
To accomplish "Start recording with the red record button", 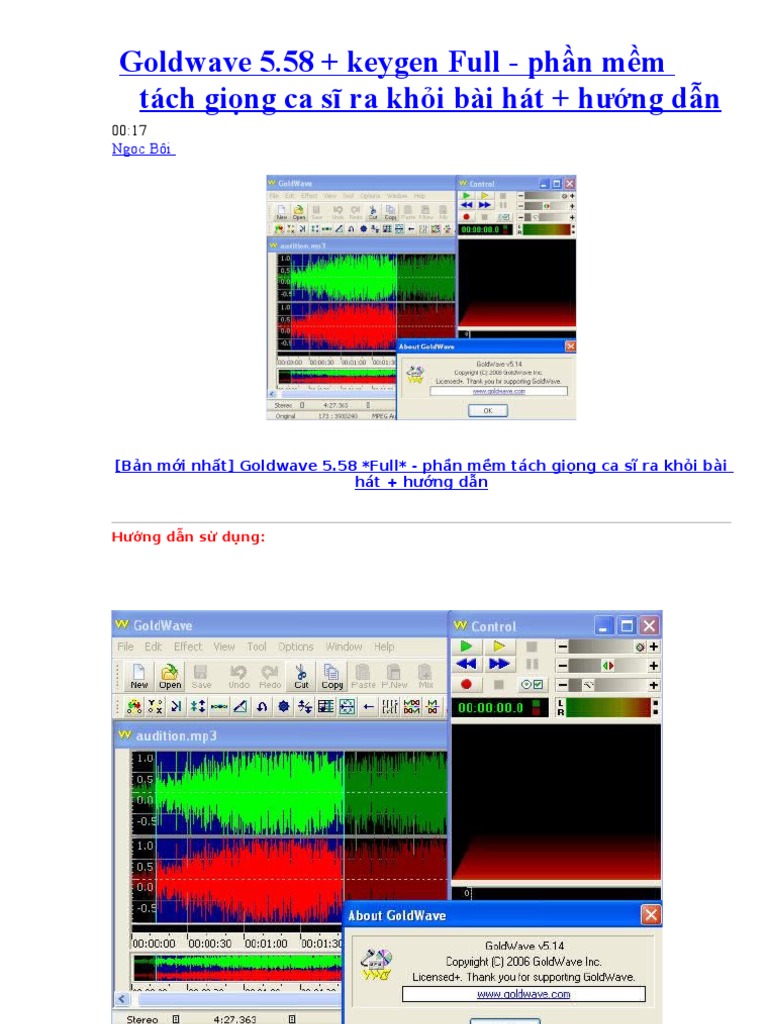I will click(466, 684).
